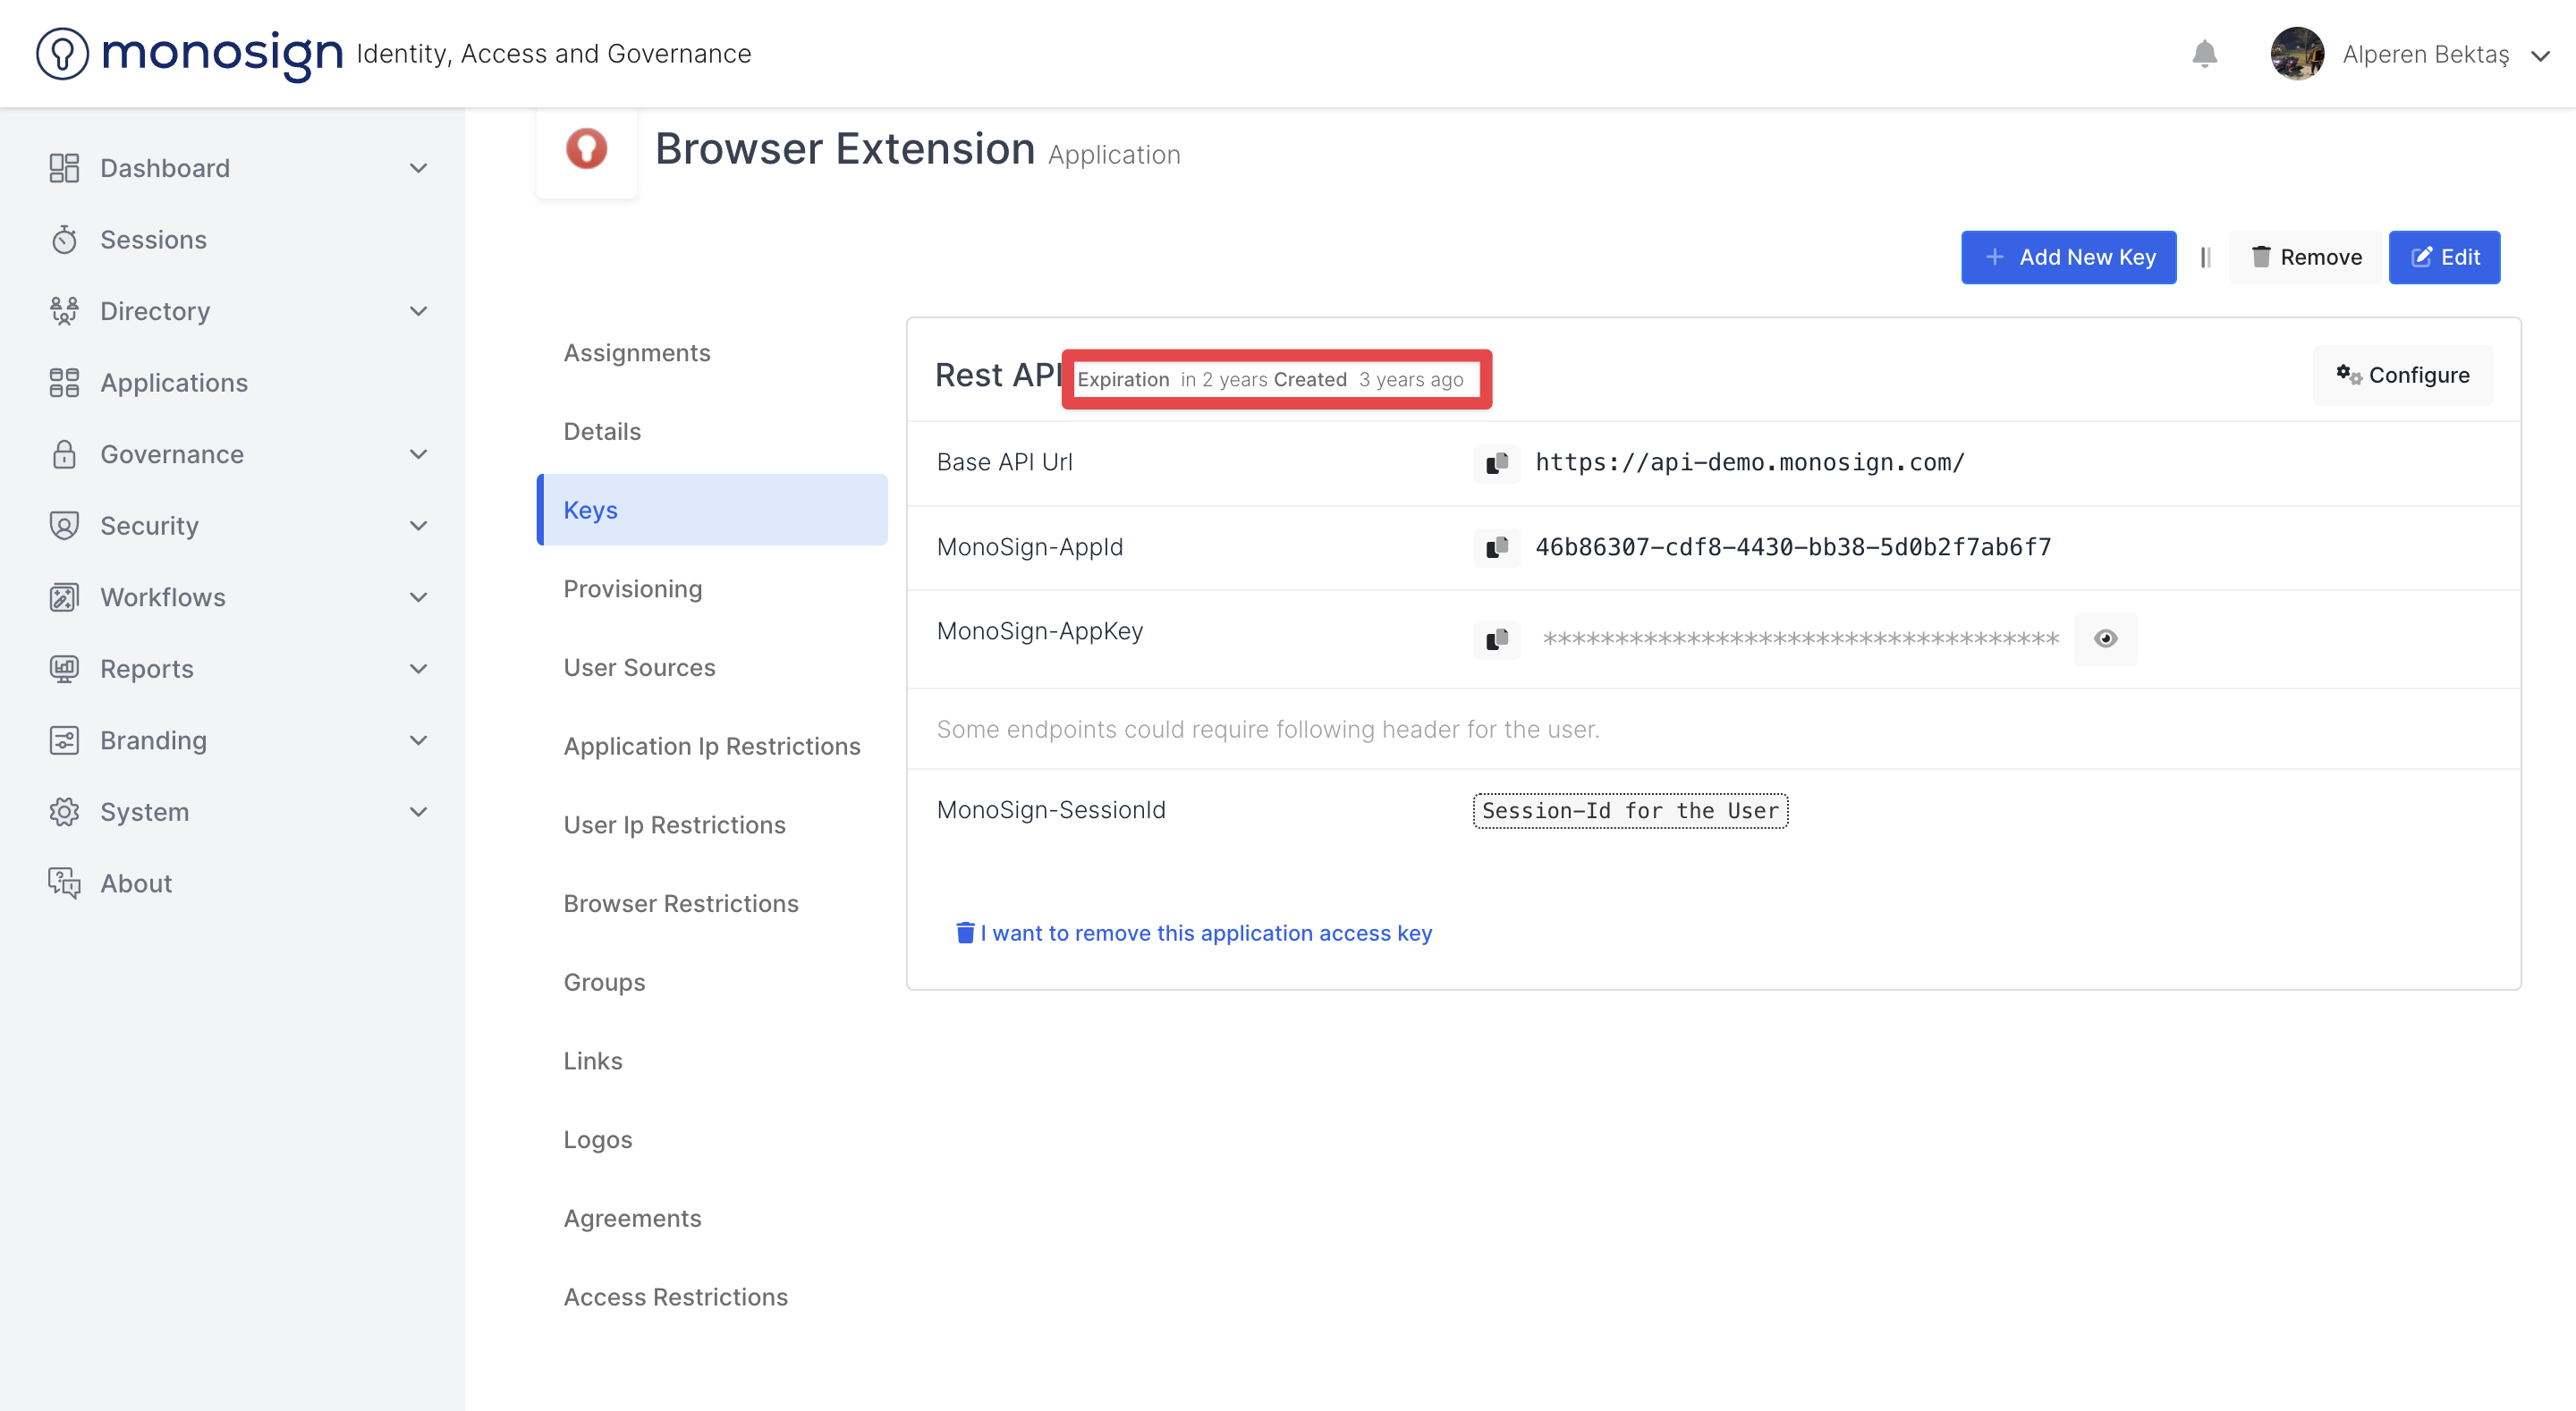Reveal the hidden MonoSign-AppKey with eye icon
This screenshot has width=2576, height=1411.
click(x=2105, y=639)
